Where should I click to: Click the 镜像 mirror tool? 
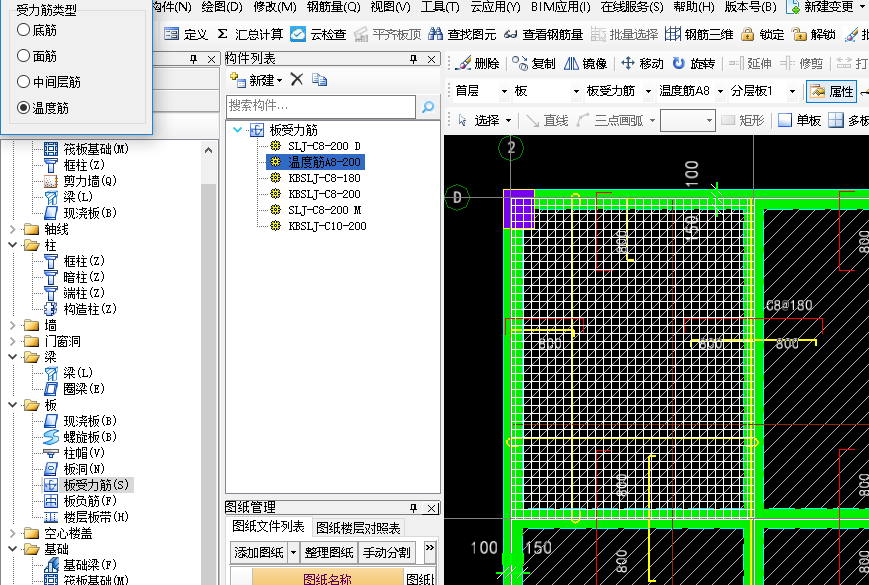[585, 63]
